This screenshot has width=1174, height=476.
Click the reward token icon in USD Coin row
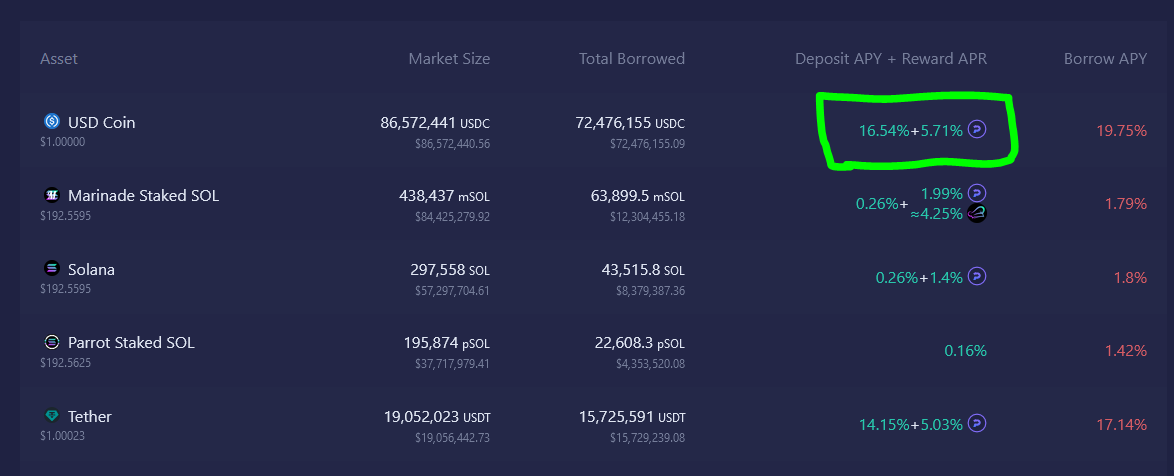(977, 130)
